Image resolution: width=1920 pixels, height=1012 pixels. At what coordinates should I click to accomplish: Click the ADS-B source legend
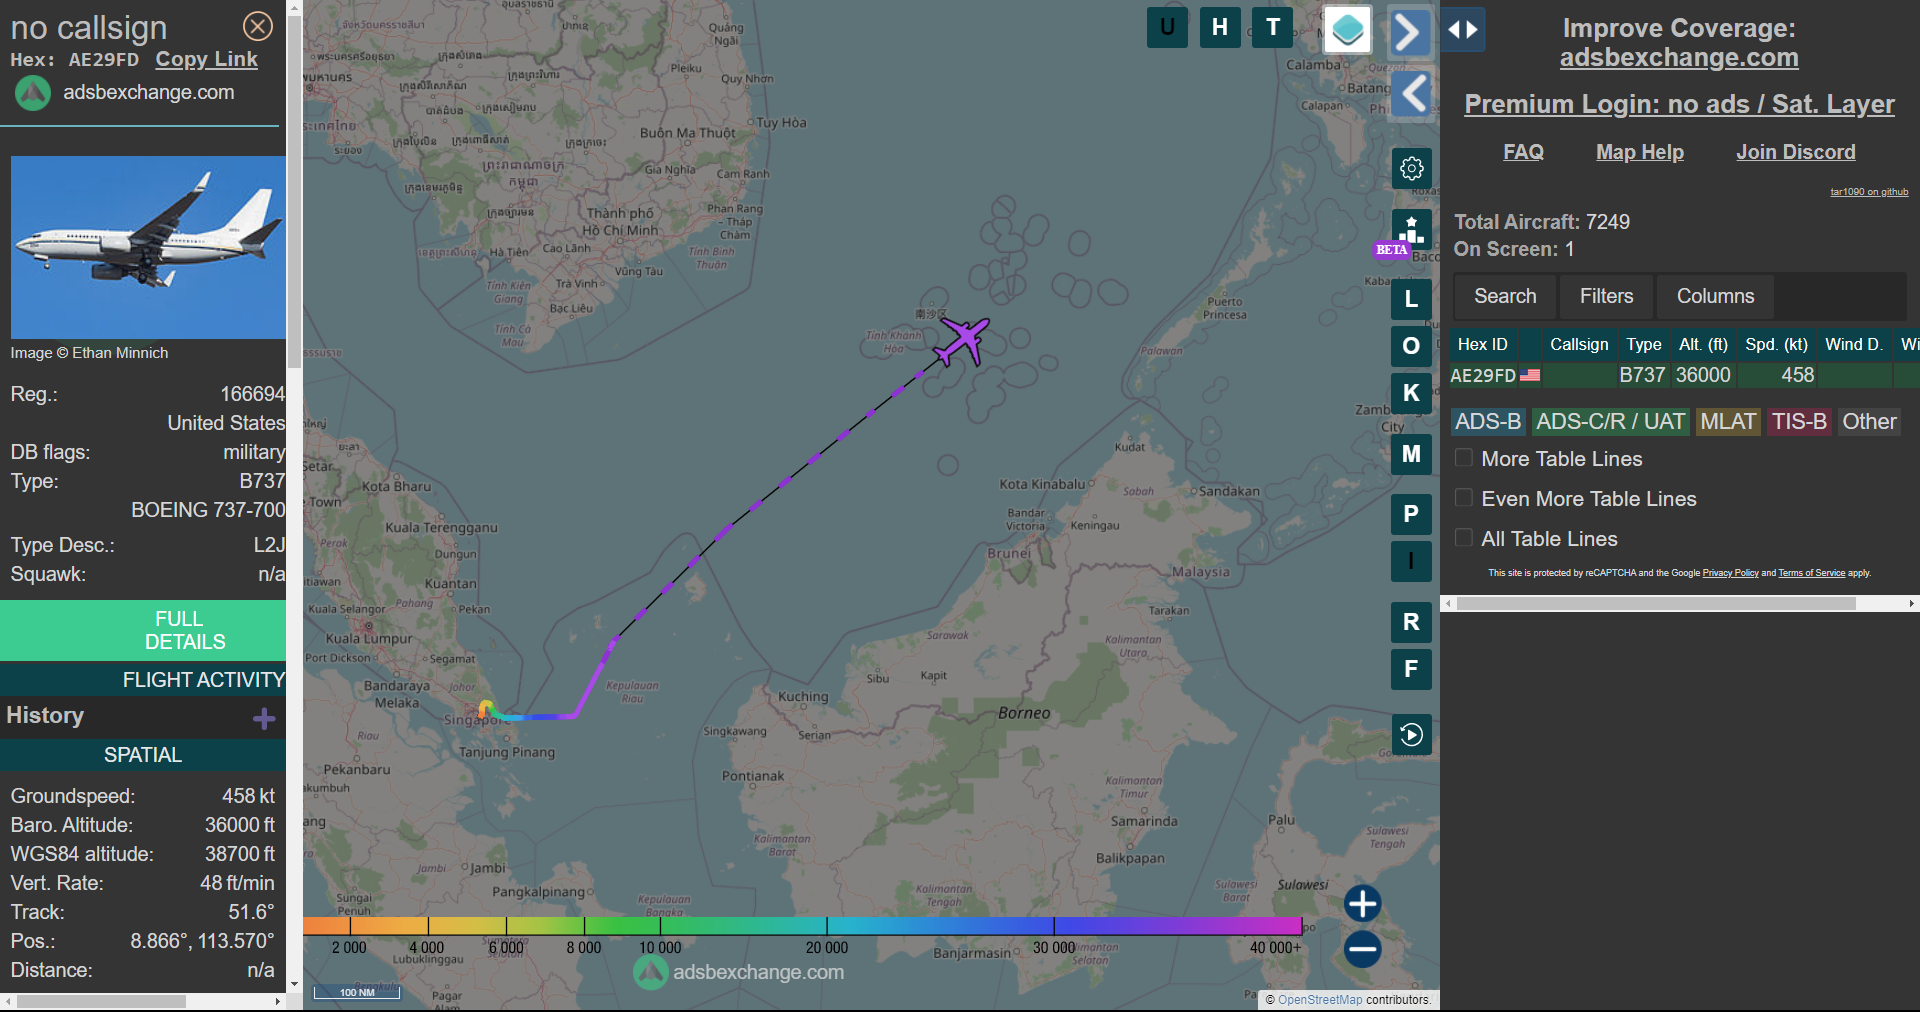[1488, 422]
